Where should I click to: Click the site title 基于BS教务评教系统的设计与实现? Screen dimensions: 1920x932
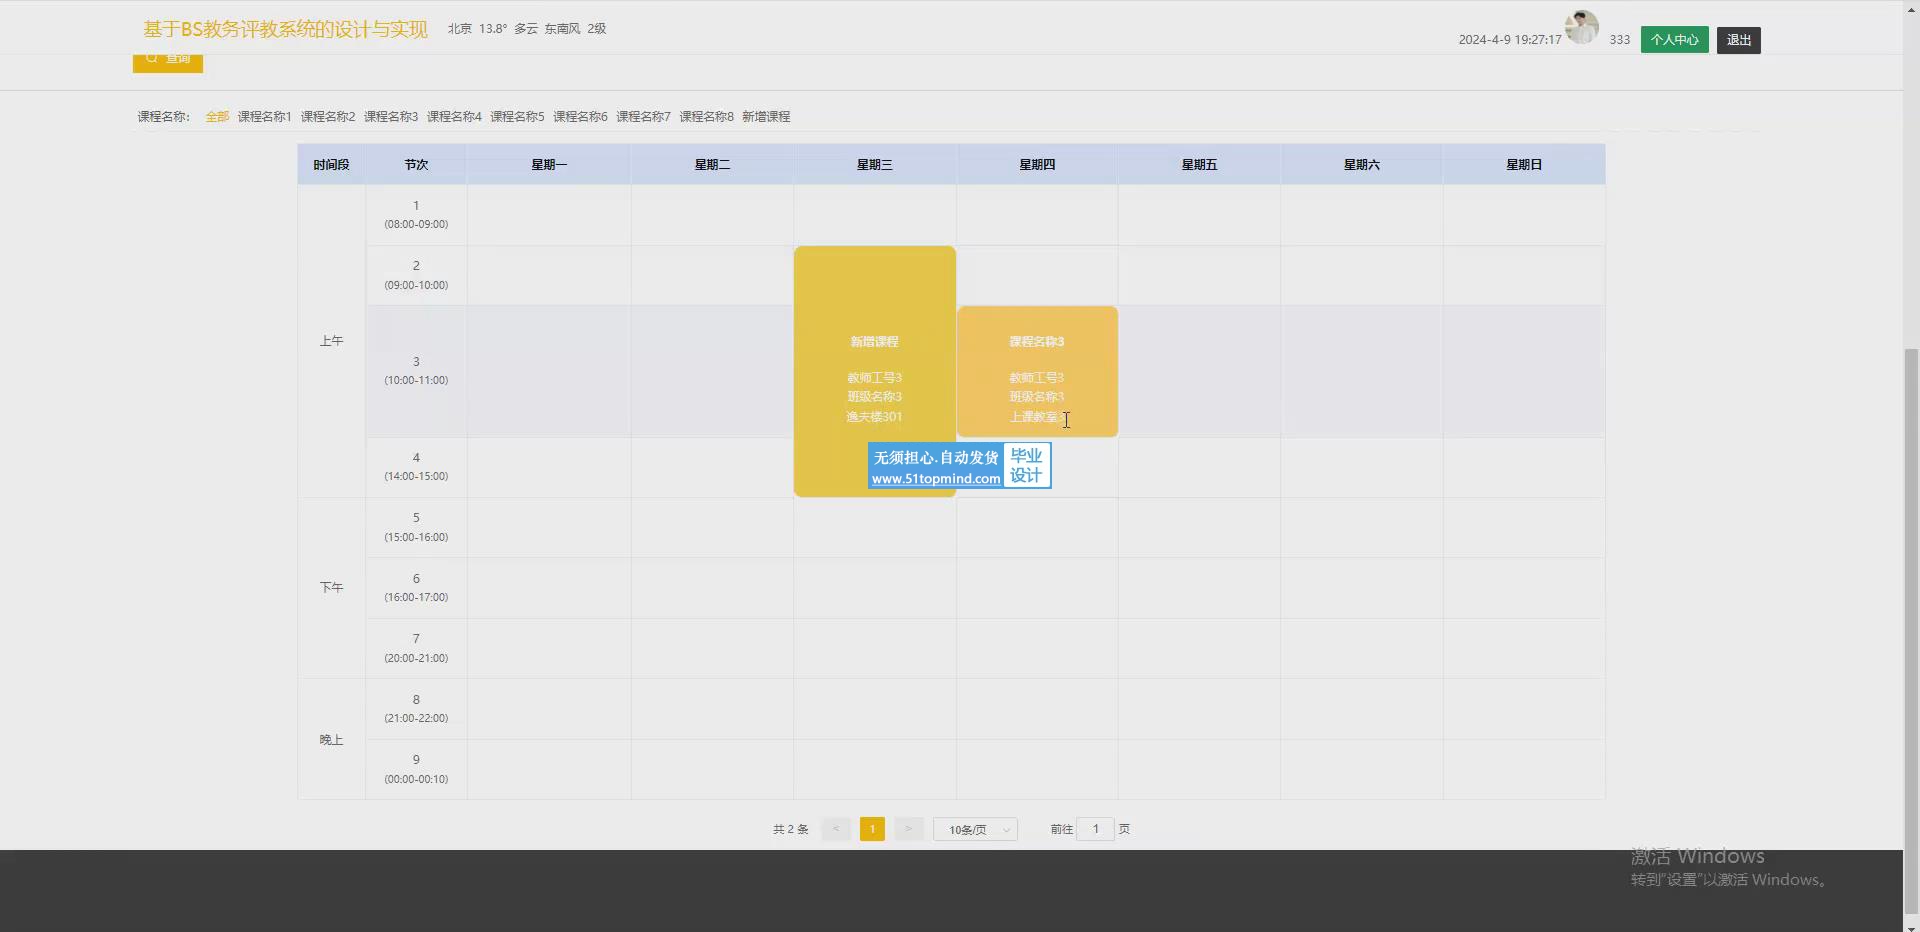tap(286, 29)
